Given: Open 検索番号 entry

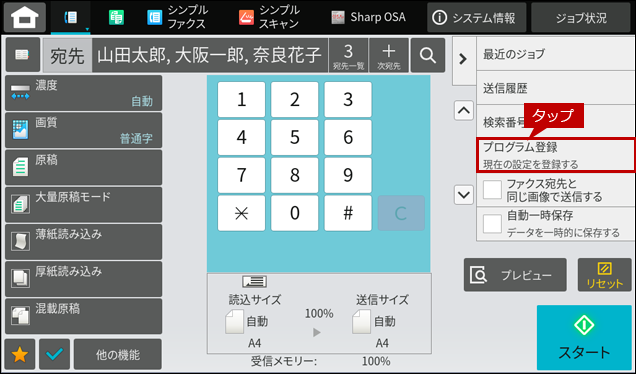Looking at the screenshot, I should coord(556,122).
